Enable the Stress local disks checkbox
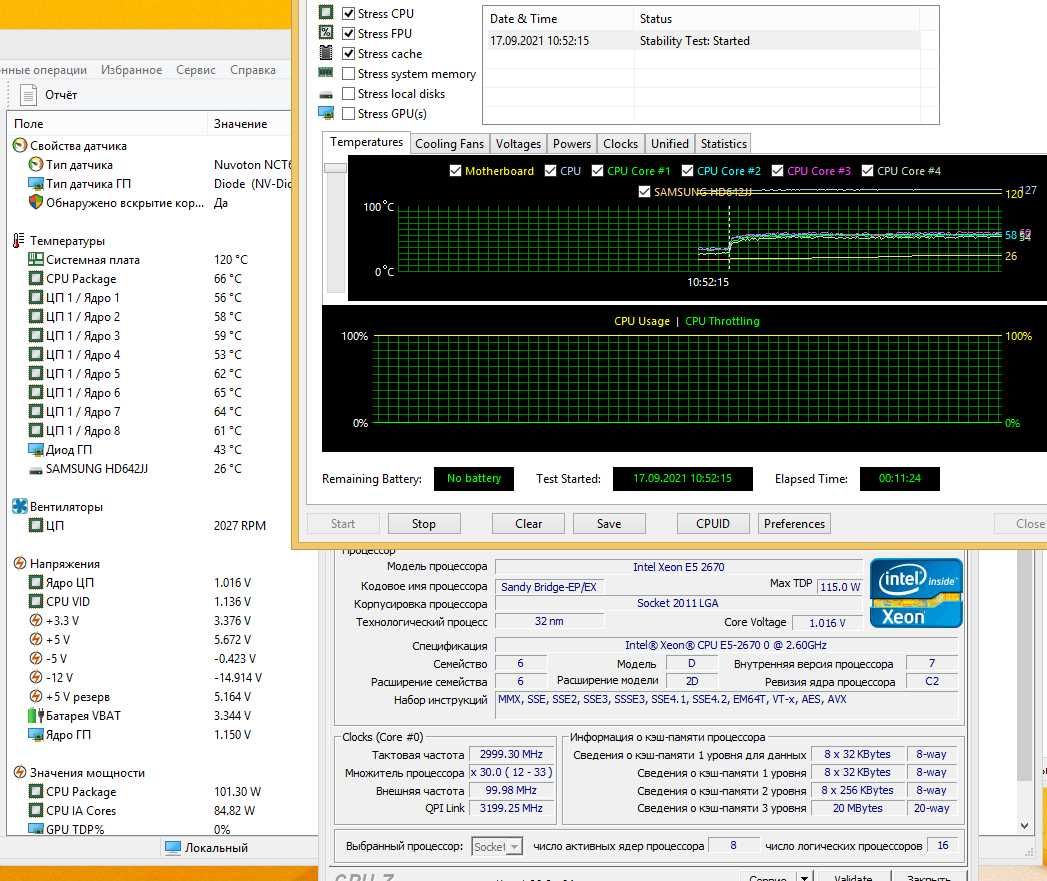The image size is (1047, 881). tap(348, 93)
